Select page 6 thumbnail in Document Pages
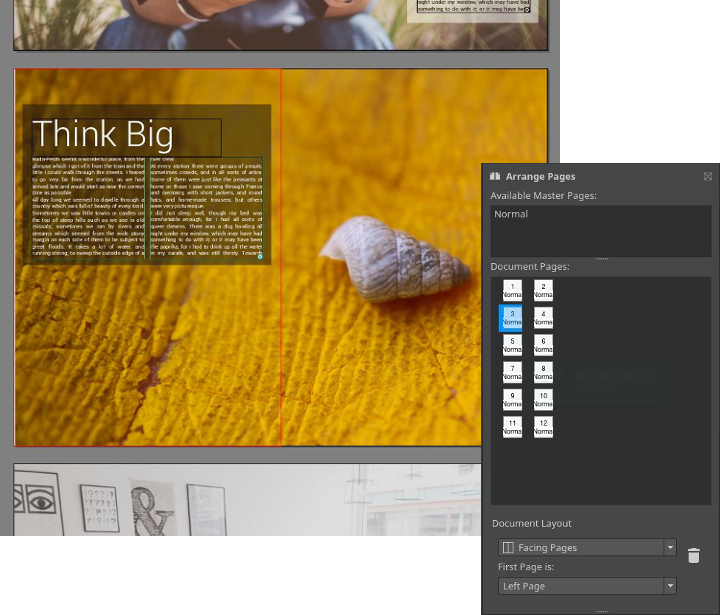 click(x=543, y=346)
